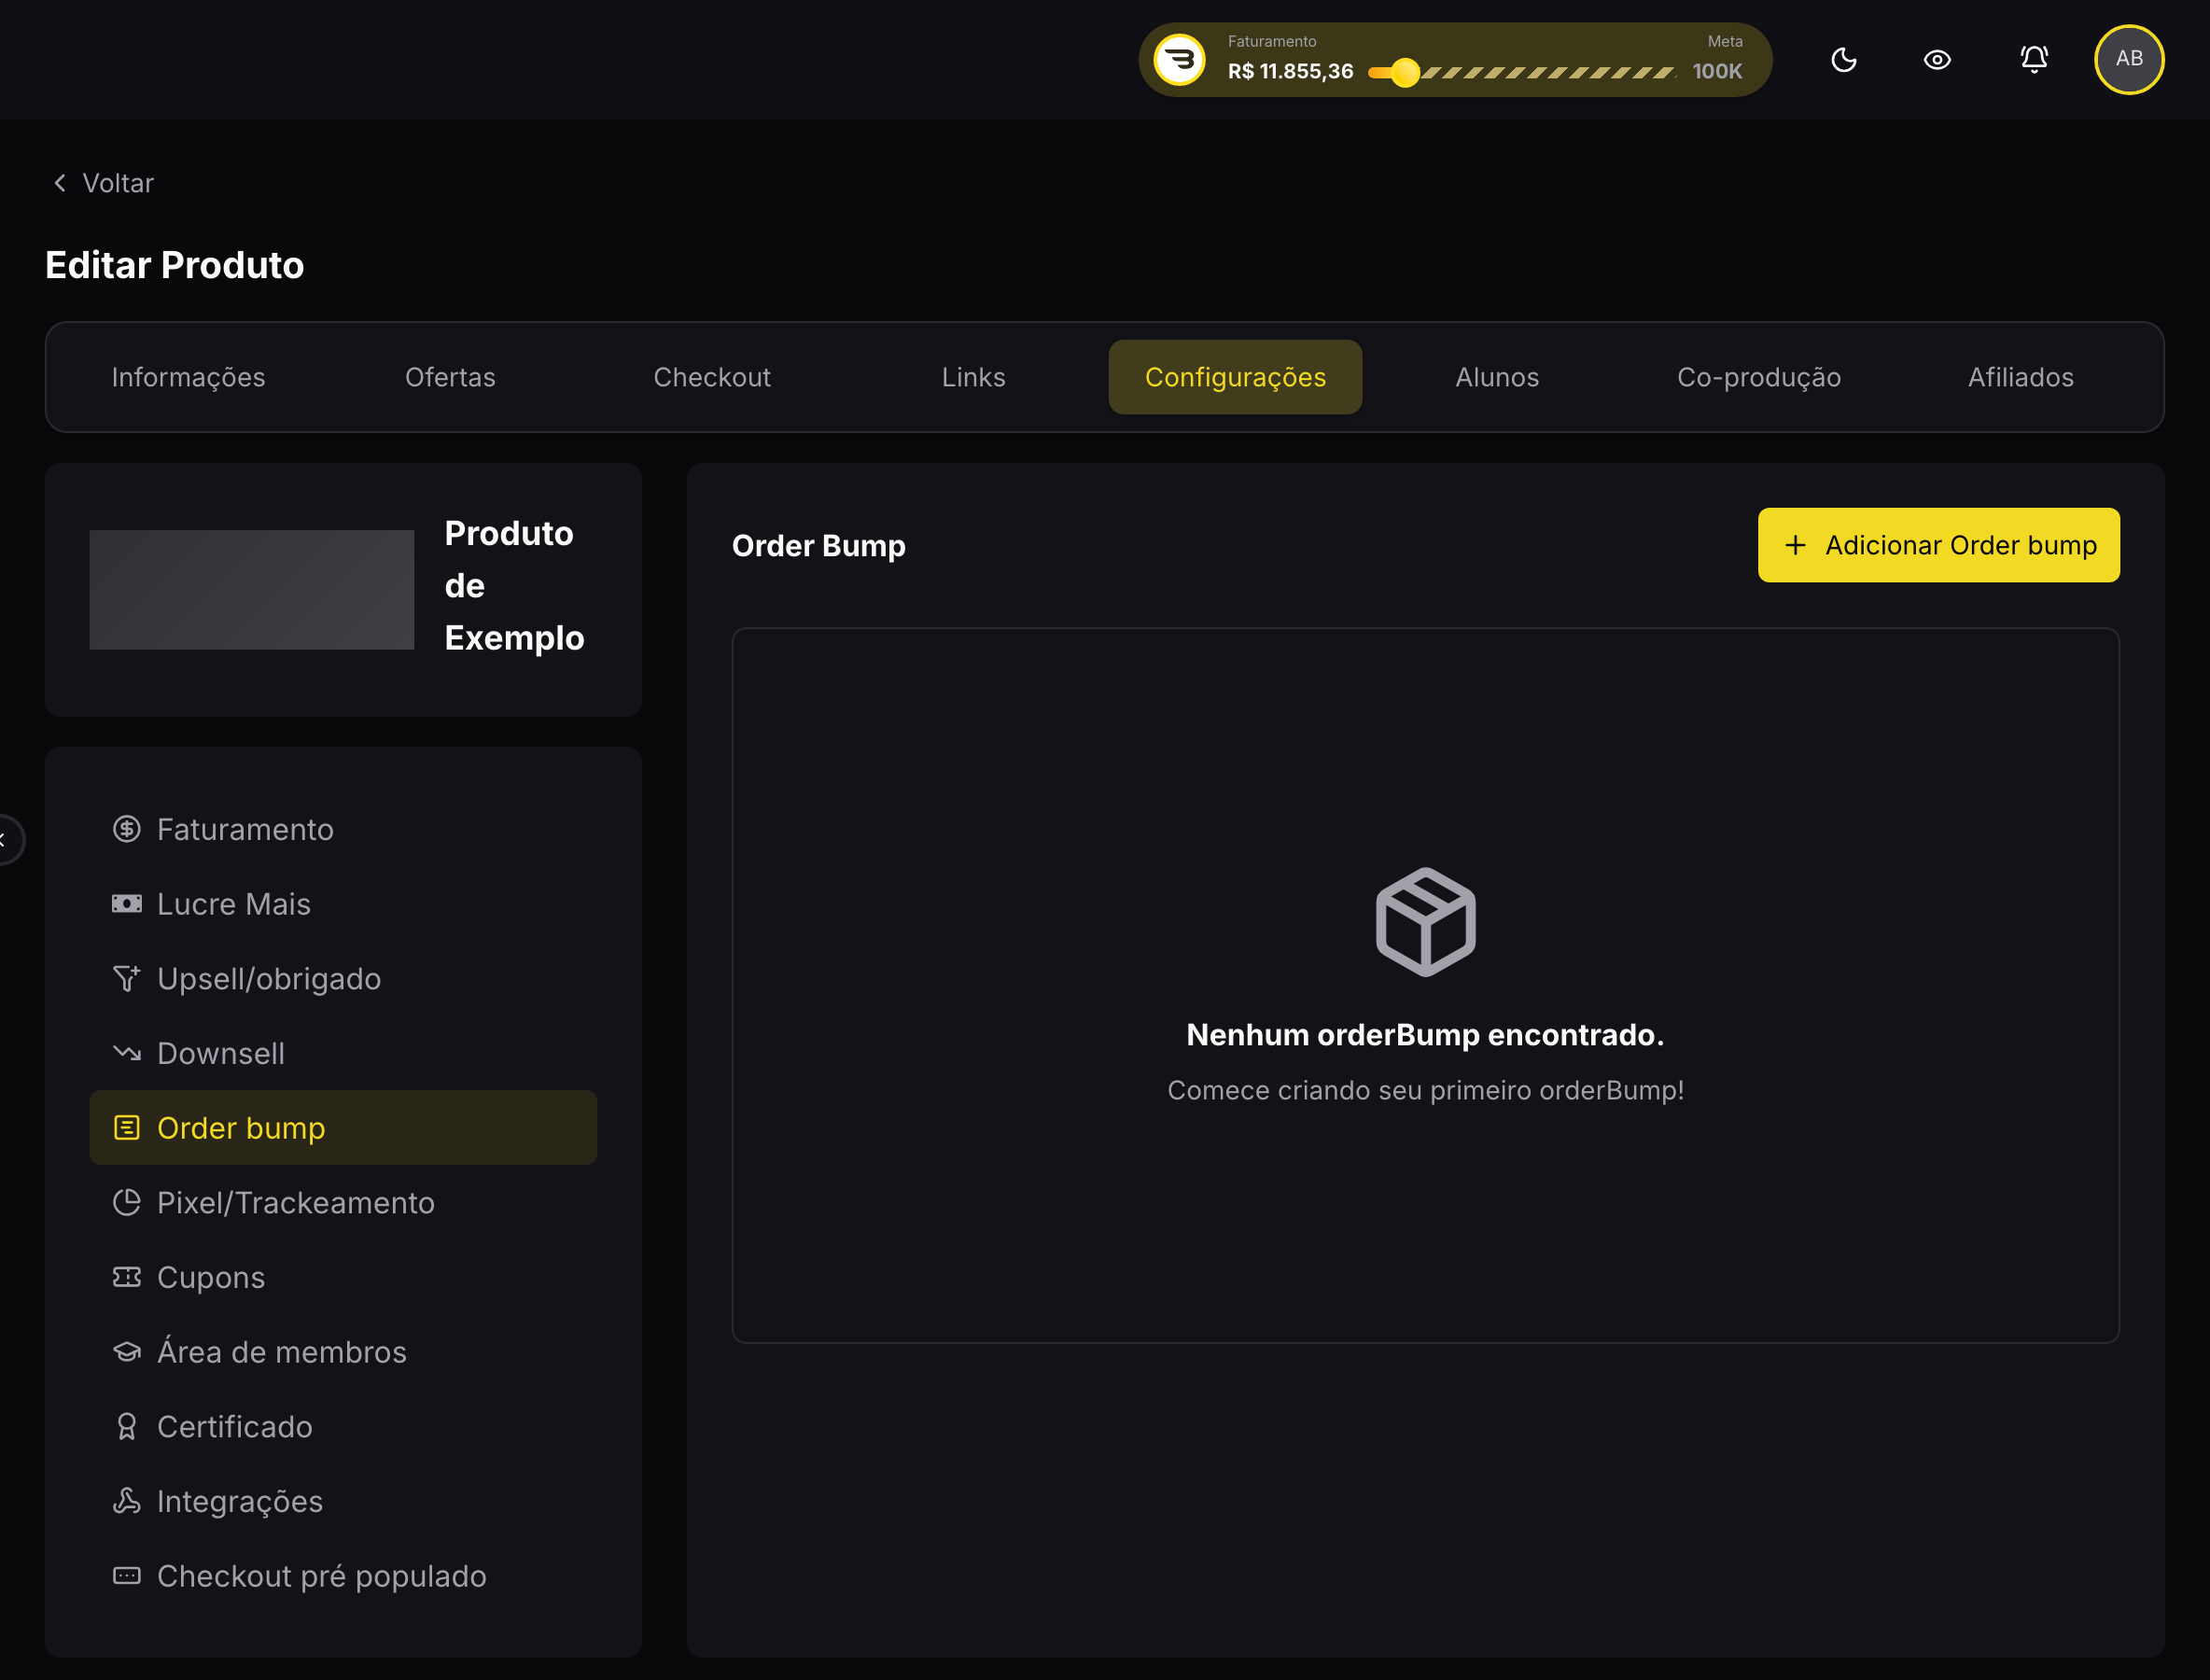This screenshot has width=2210, height=1680.
Task: Click the Downsell trending-down icon
Action: tap(127, 1053)
